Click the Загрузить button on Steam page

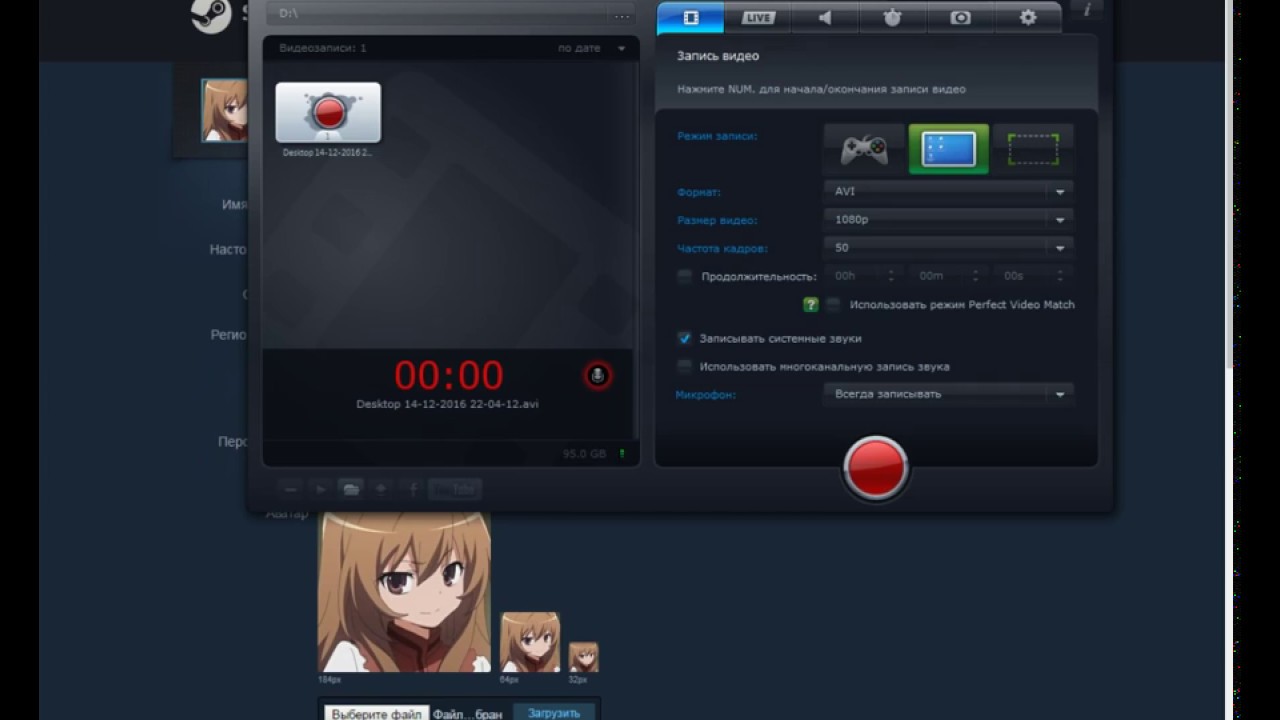pyautogui.click(x=554, y=713)
